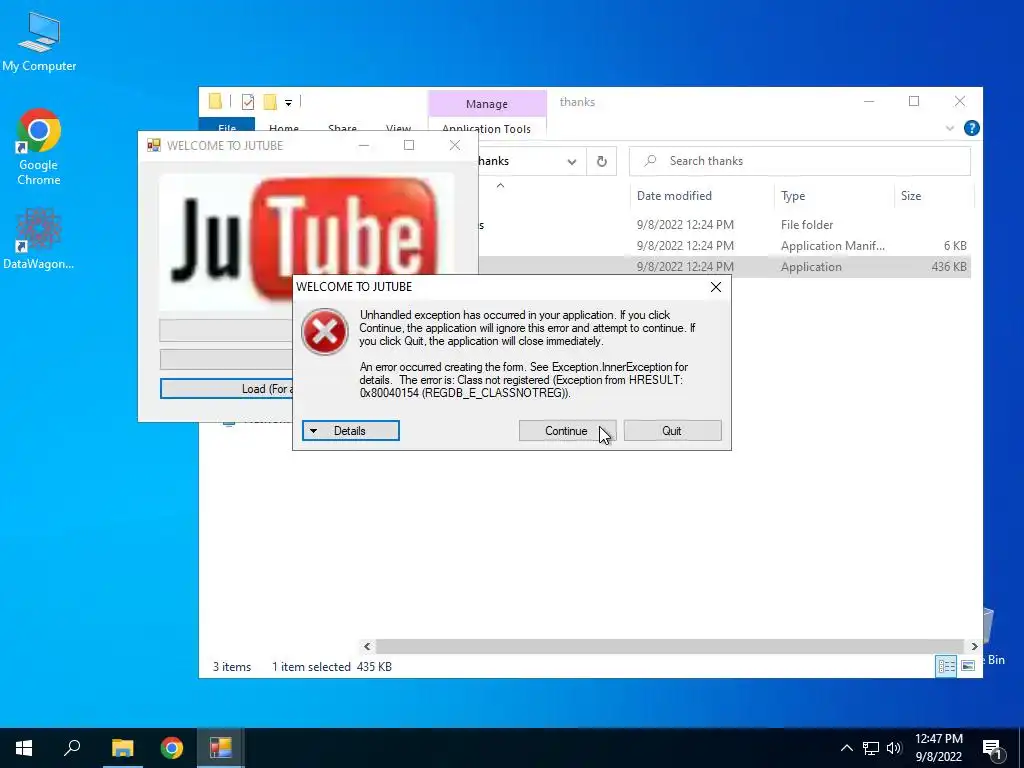The image size is (1024, 768).
Task: Expand Details in the error dialog
Action: (351, 430)
